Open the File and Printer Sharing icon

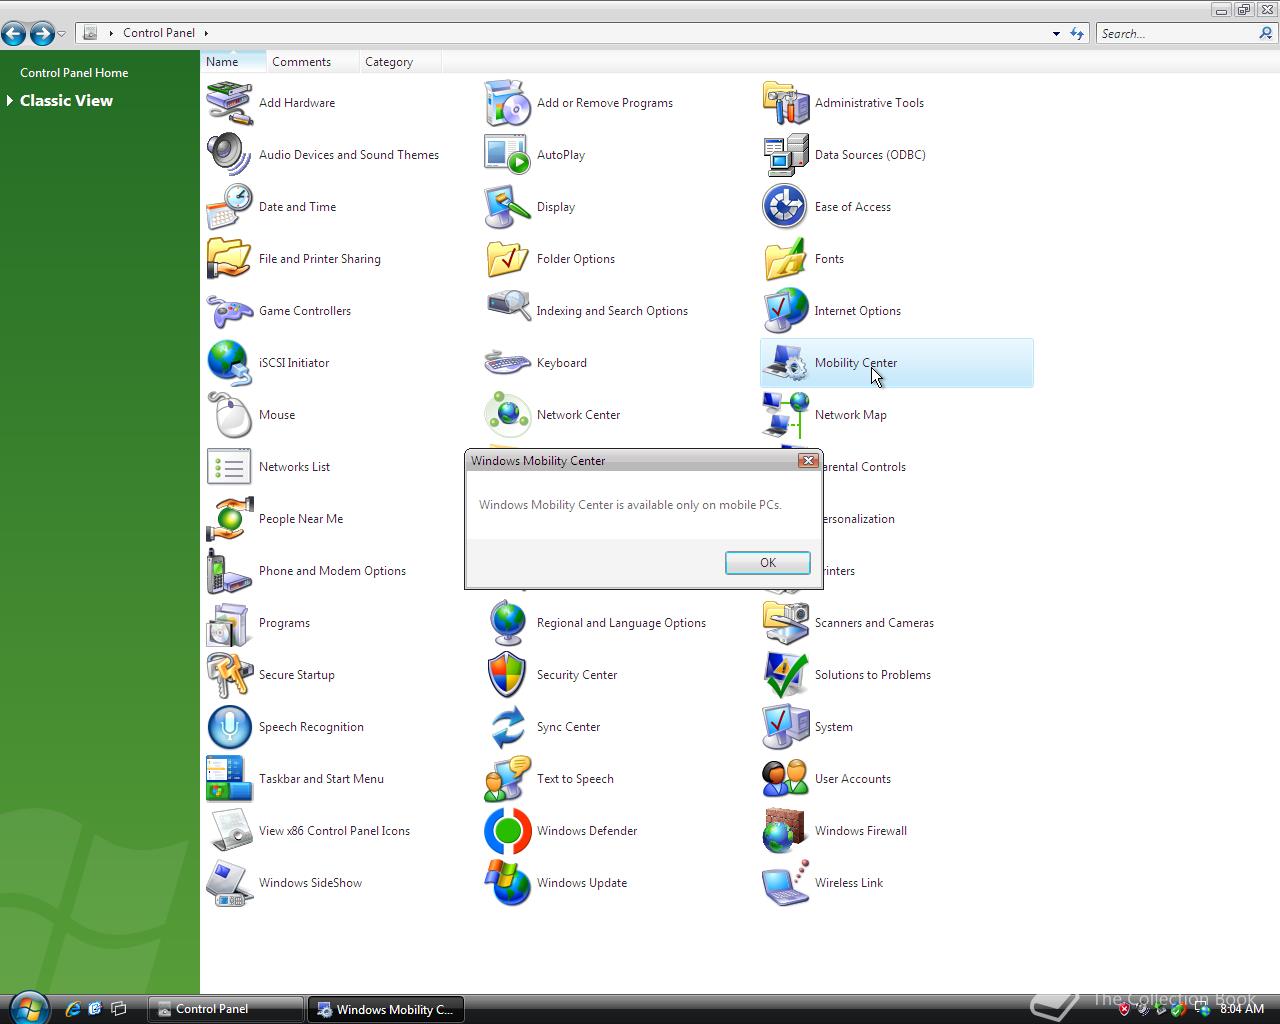(229, 259)
